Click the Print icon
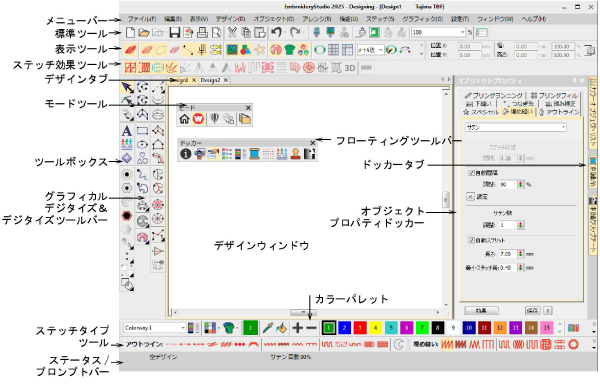Screen dimensions: 600x384 click(x=202, y=33)
